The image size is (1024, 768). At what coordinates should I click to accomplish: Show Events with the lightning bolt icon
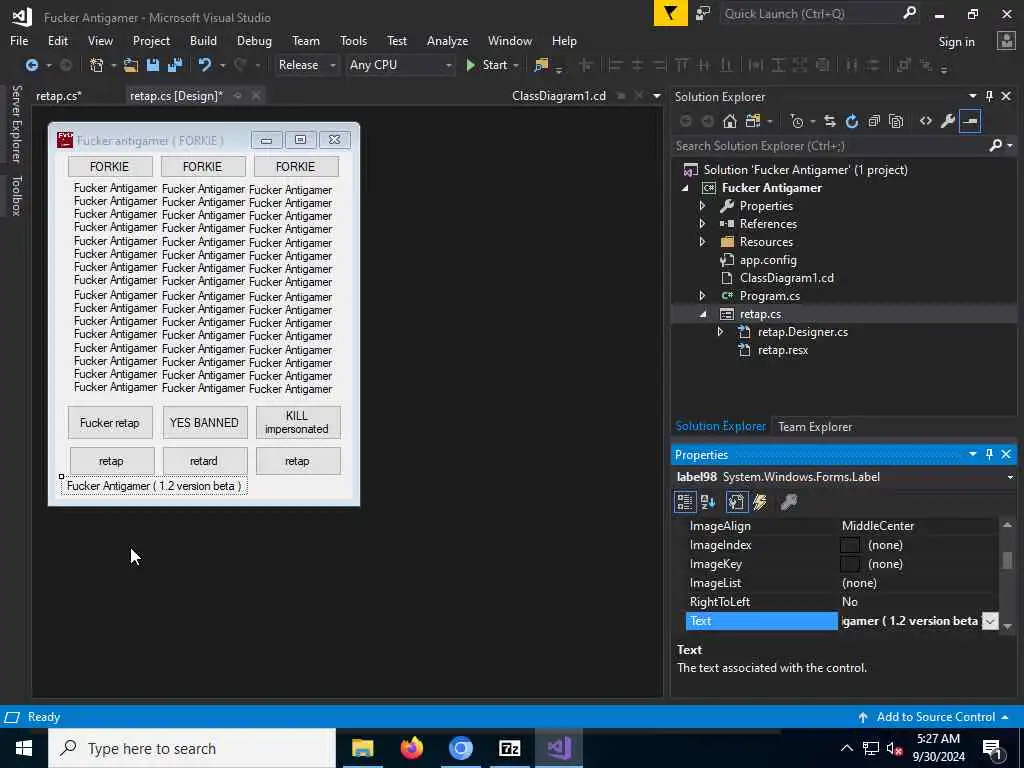pyautogui.click(x=760, y=502)
